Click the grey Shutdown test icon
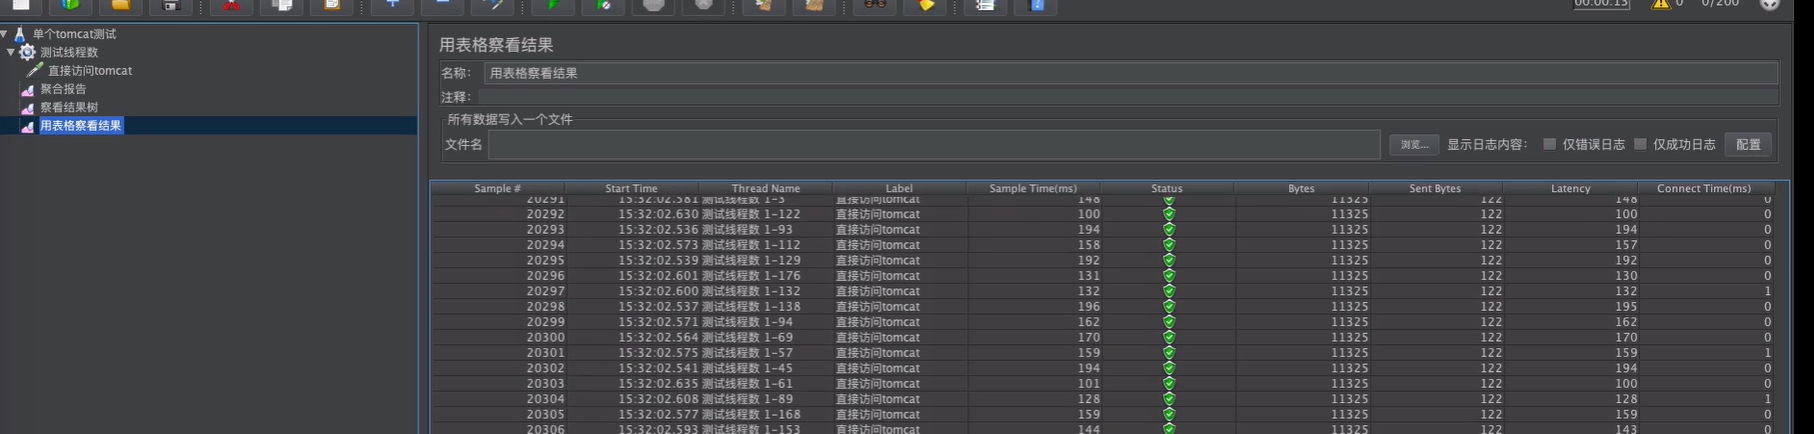The image size is (1814, 434). 704,5
